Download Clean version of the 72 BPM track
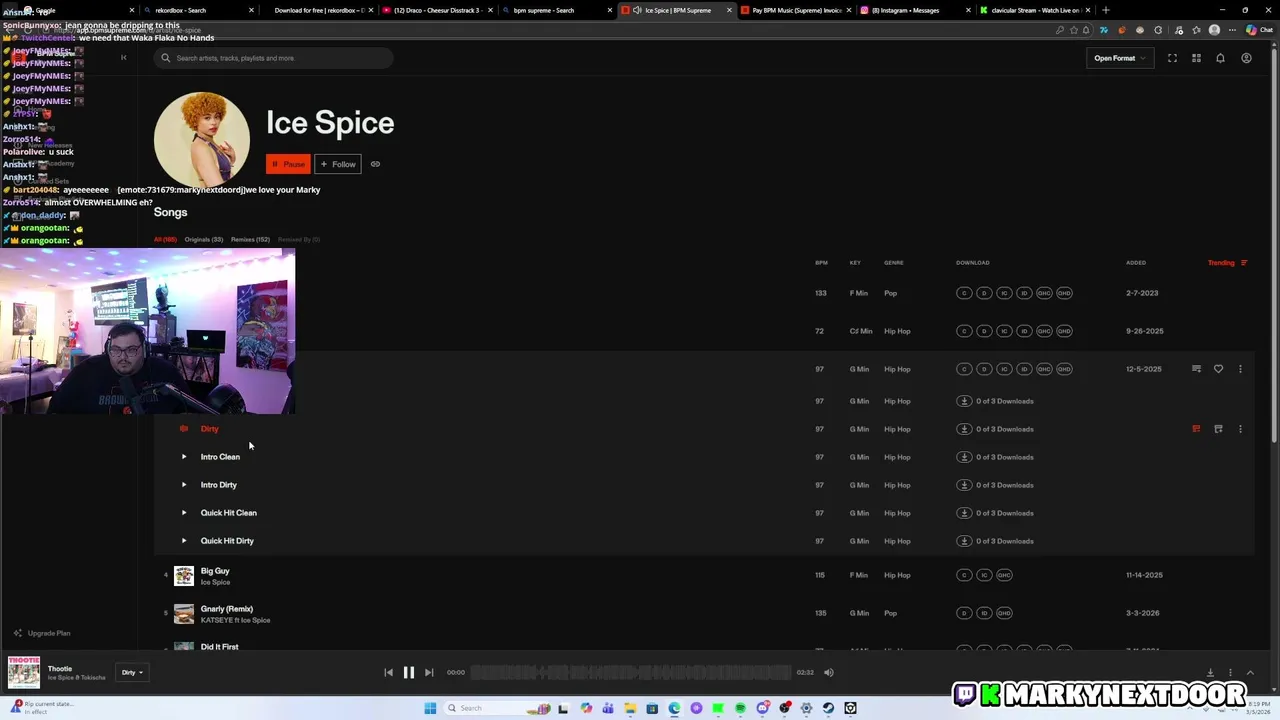This screenshot has width=1280, height=720. pyautogui.click(x=964, y=331)
